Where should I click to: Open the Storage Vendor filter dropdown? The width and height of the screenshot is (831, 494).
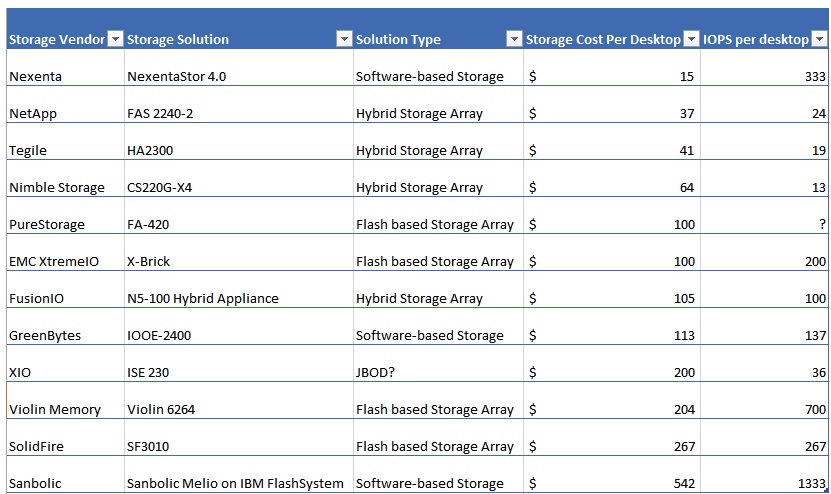115,39
